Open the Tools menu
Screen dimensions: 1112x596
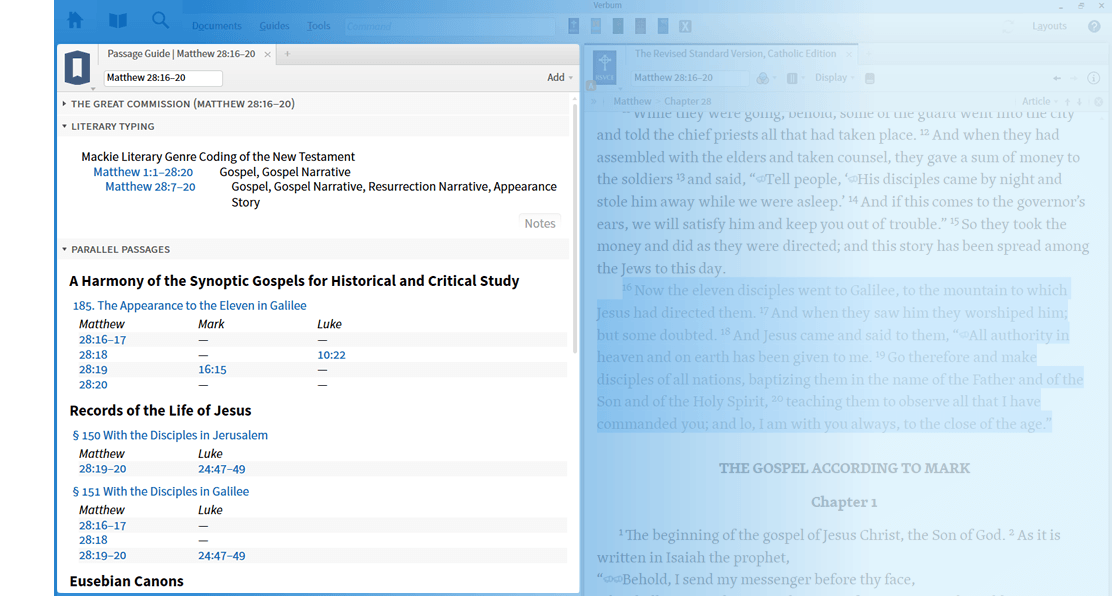click(x=318, y=26)
